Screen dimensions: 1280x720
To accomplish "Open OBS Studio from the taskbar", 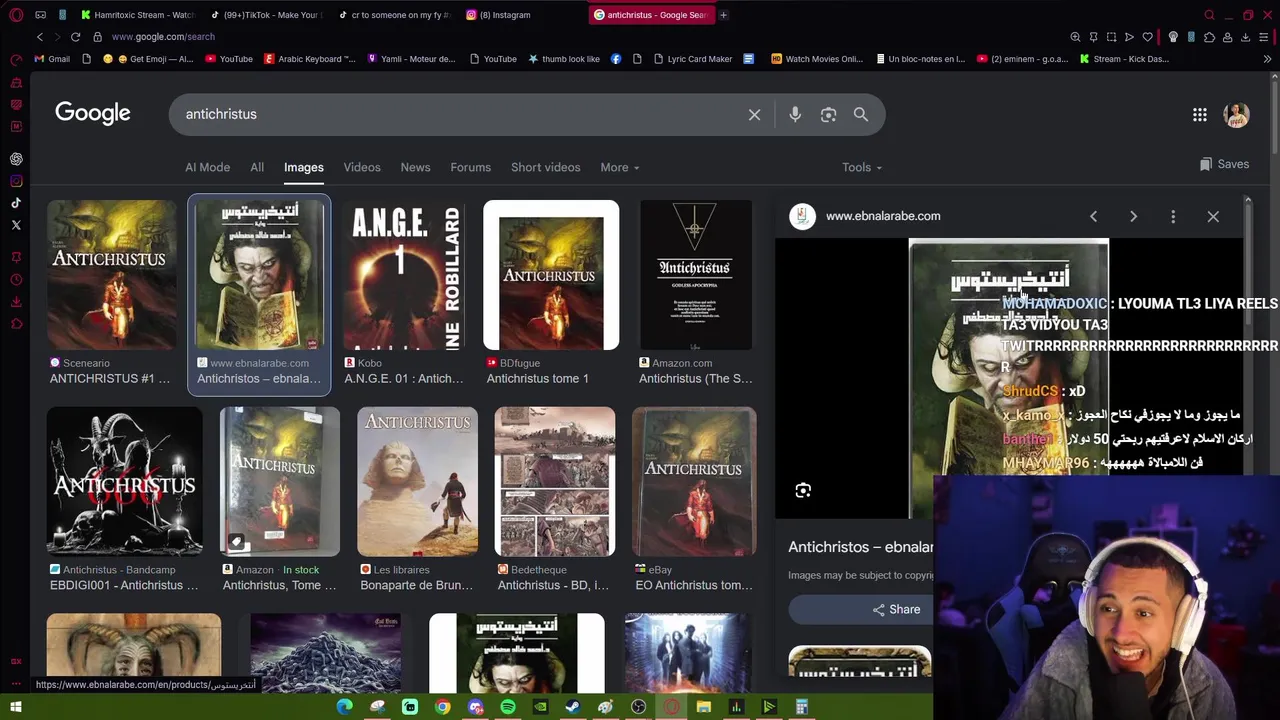I will pyautogui.click(x=639, y=707).
